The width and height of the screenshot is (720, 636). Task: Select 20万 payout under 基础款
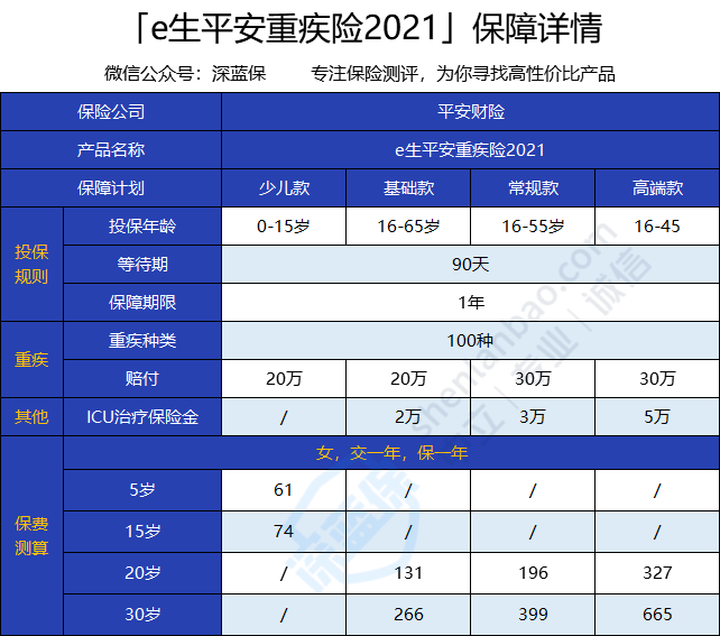pos(408,378)
